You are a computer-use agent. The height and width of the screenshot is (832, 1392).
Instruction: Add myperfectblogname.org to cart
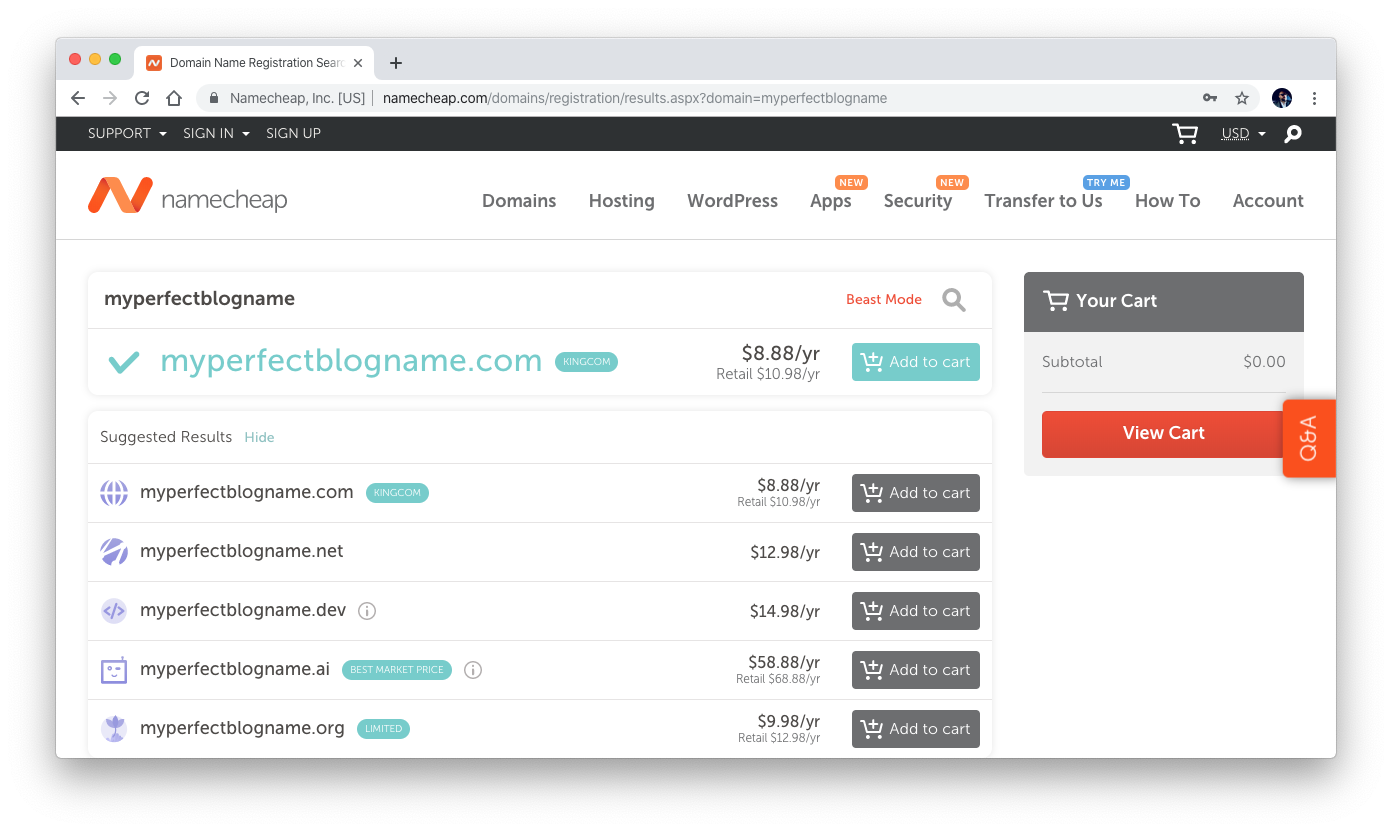916,729
